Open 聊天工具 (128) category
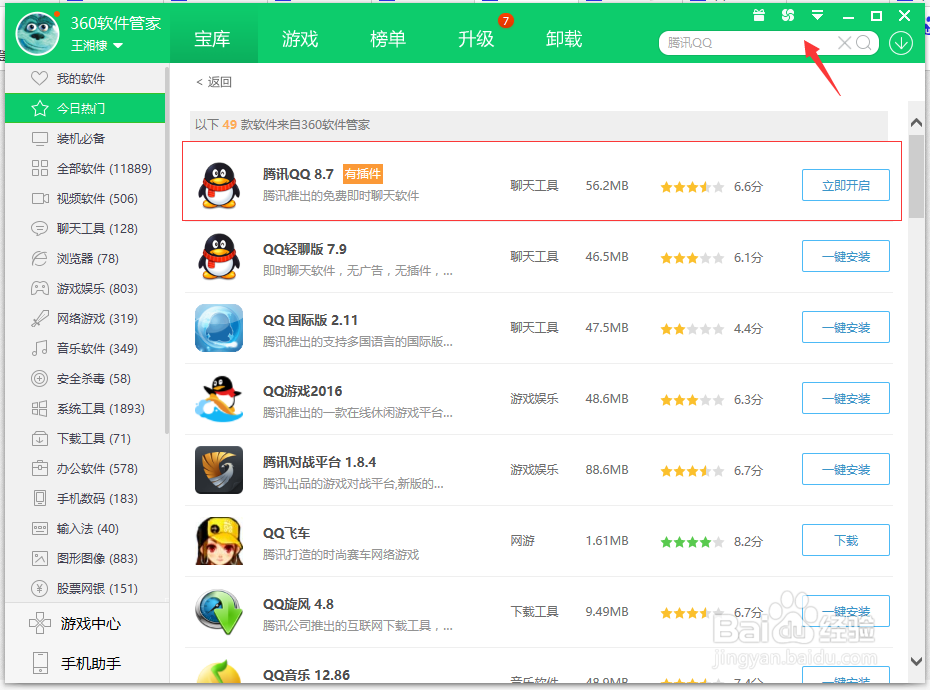Screen dimensions: 930x690 point(85,228)
